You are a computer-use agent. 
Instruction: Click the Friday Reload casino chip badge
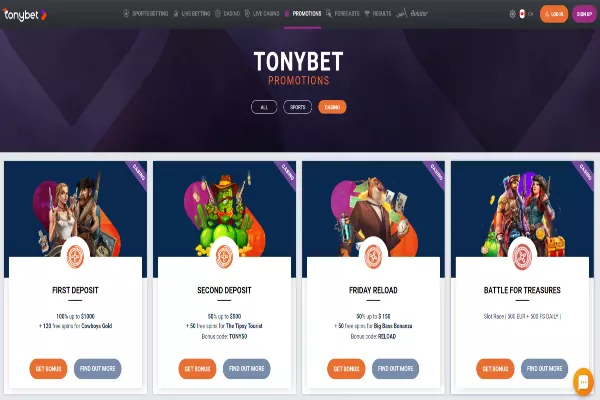373,256
